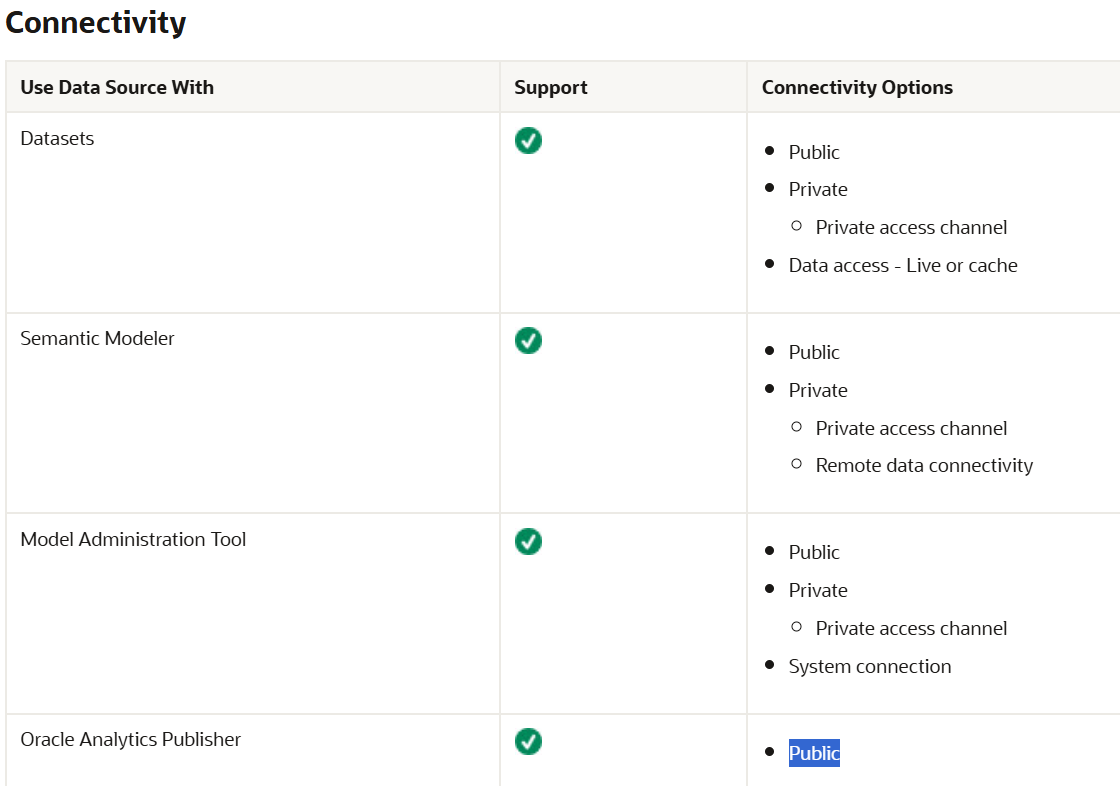Click 'Private access channel' under Datasets
The image size is (1120, 786).
(911, 227)
